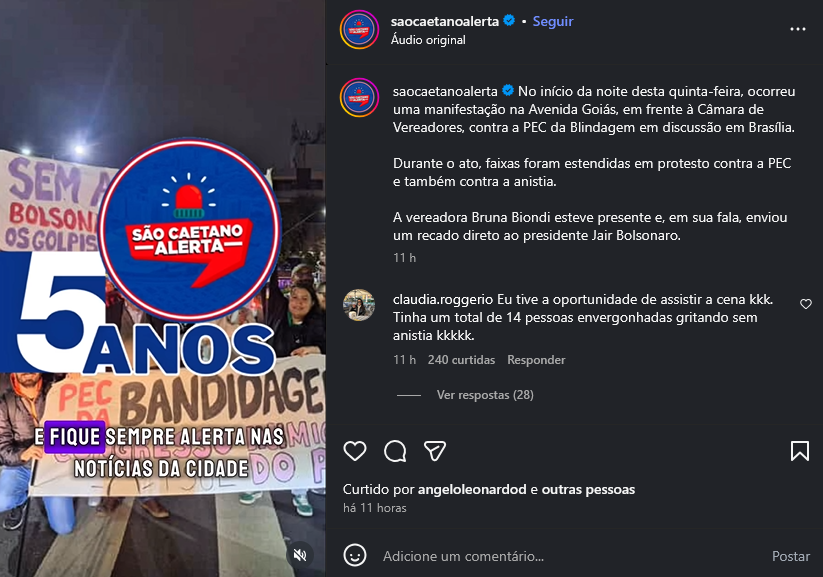This screenshot has height=577, width=823.
Task: Open comments via speech bubble icon
Action: tap(395, 451)
